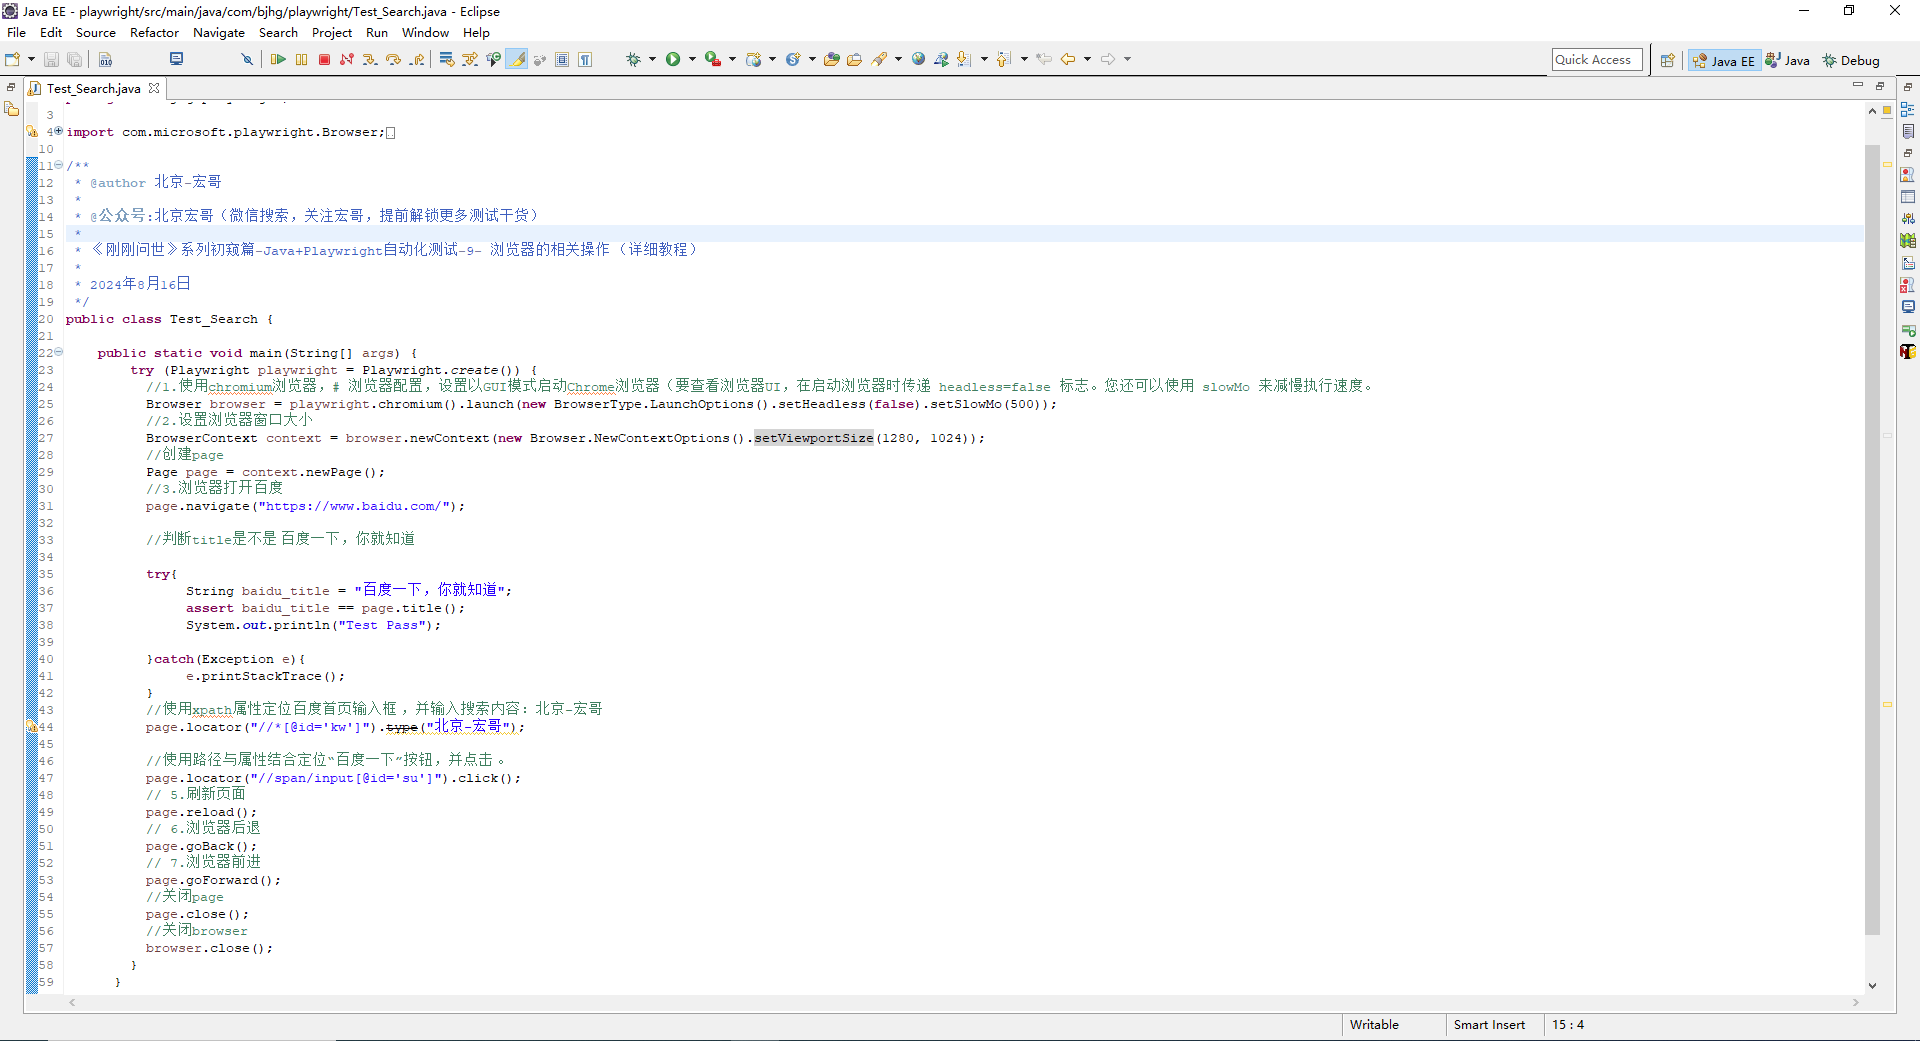Toggle Show Whitespace Characters pilcrow icon

pyautogui.click(x=585, y=60)
